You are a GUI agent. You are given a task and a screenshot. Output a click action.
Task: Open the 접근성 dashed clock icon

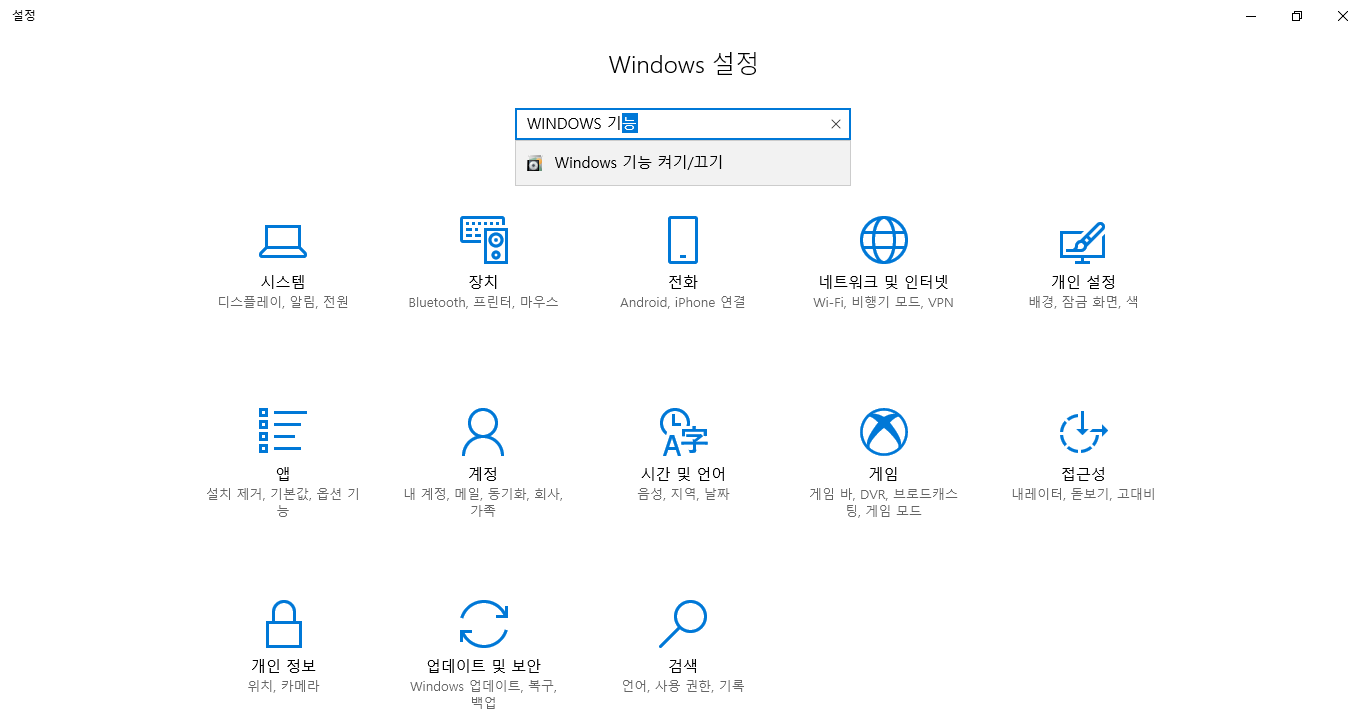[1083, 431]
